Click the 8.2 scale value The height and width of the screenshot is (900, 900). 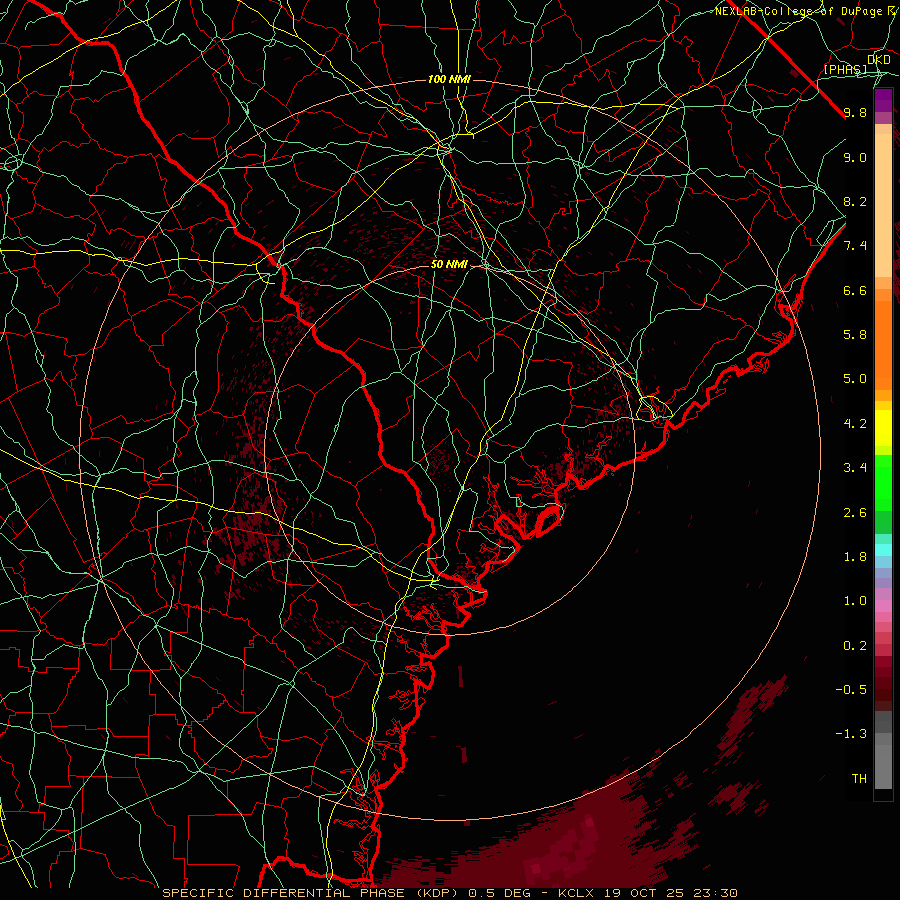click(x=855, y=201)
